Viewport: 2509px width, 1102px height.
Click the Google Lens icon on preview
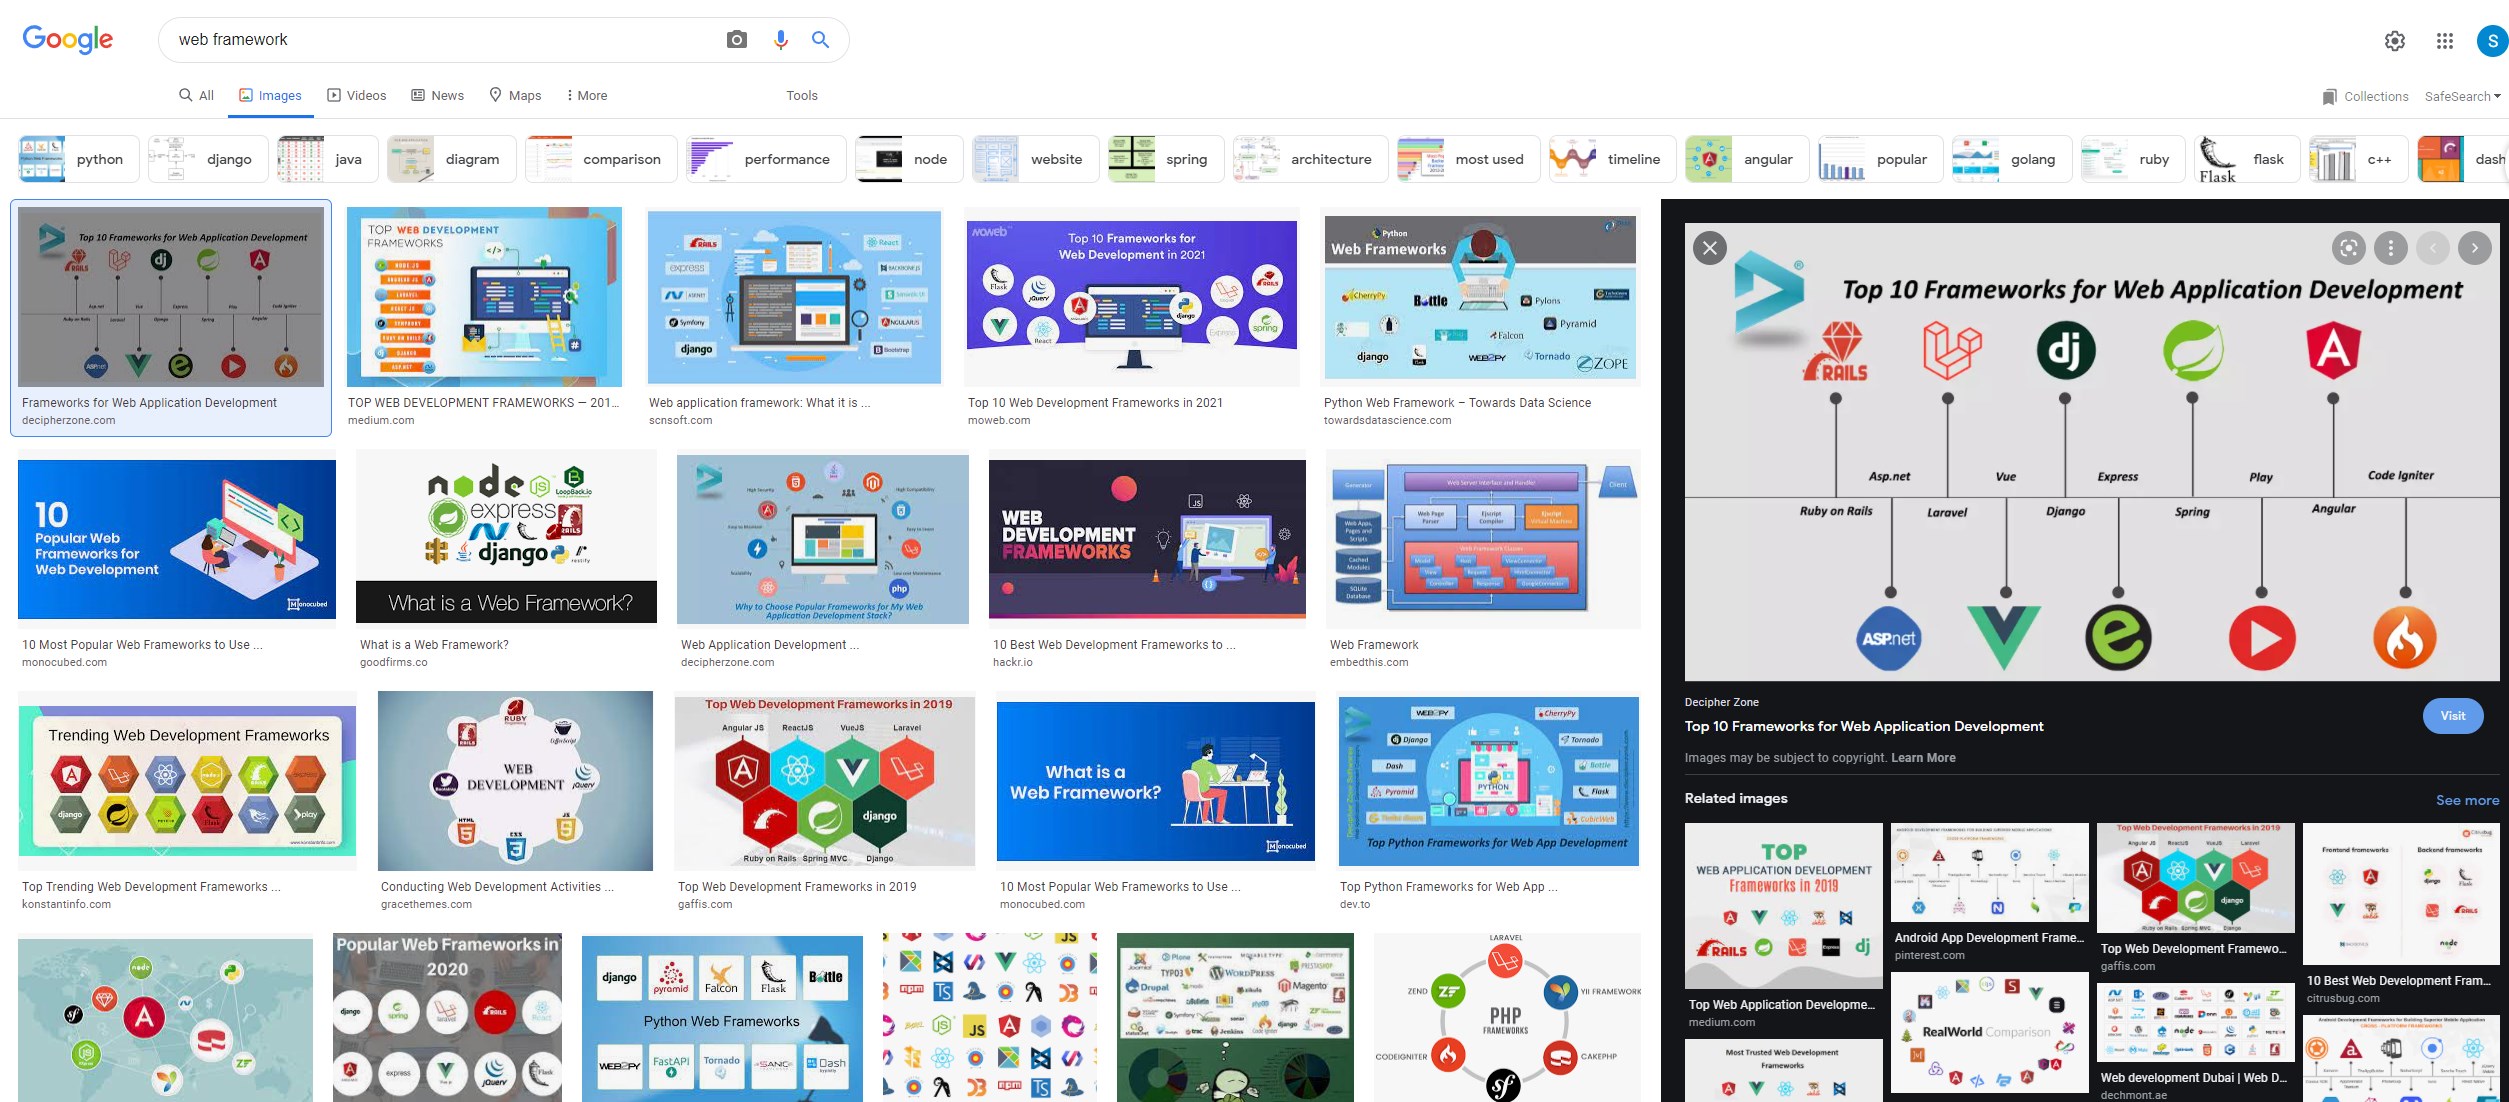tap(2348, 248)
